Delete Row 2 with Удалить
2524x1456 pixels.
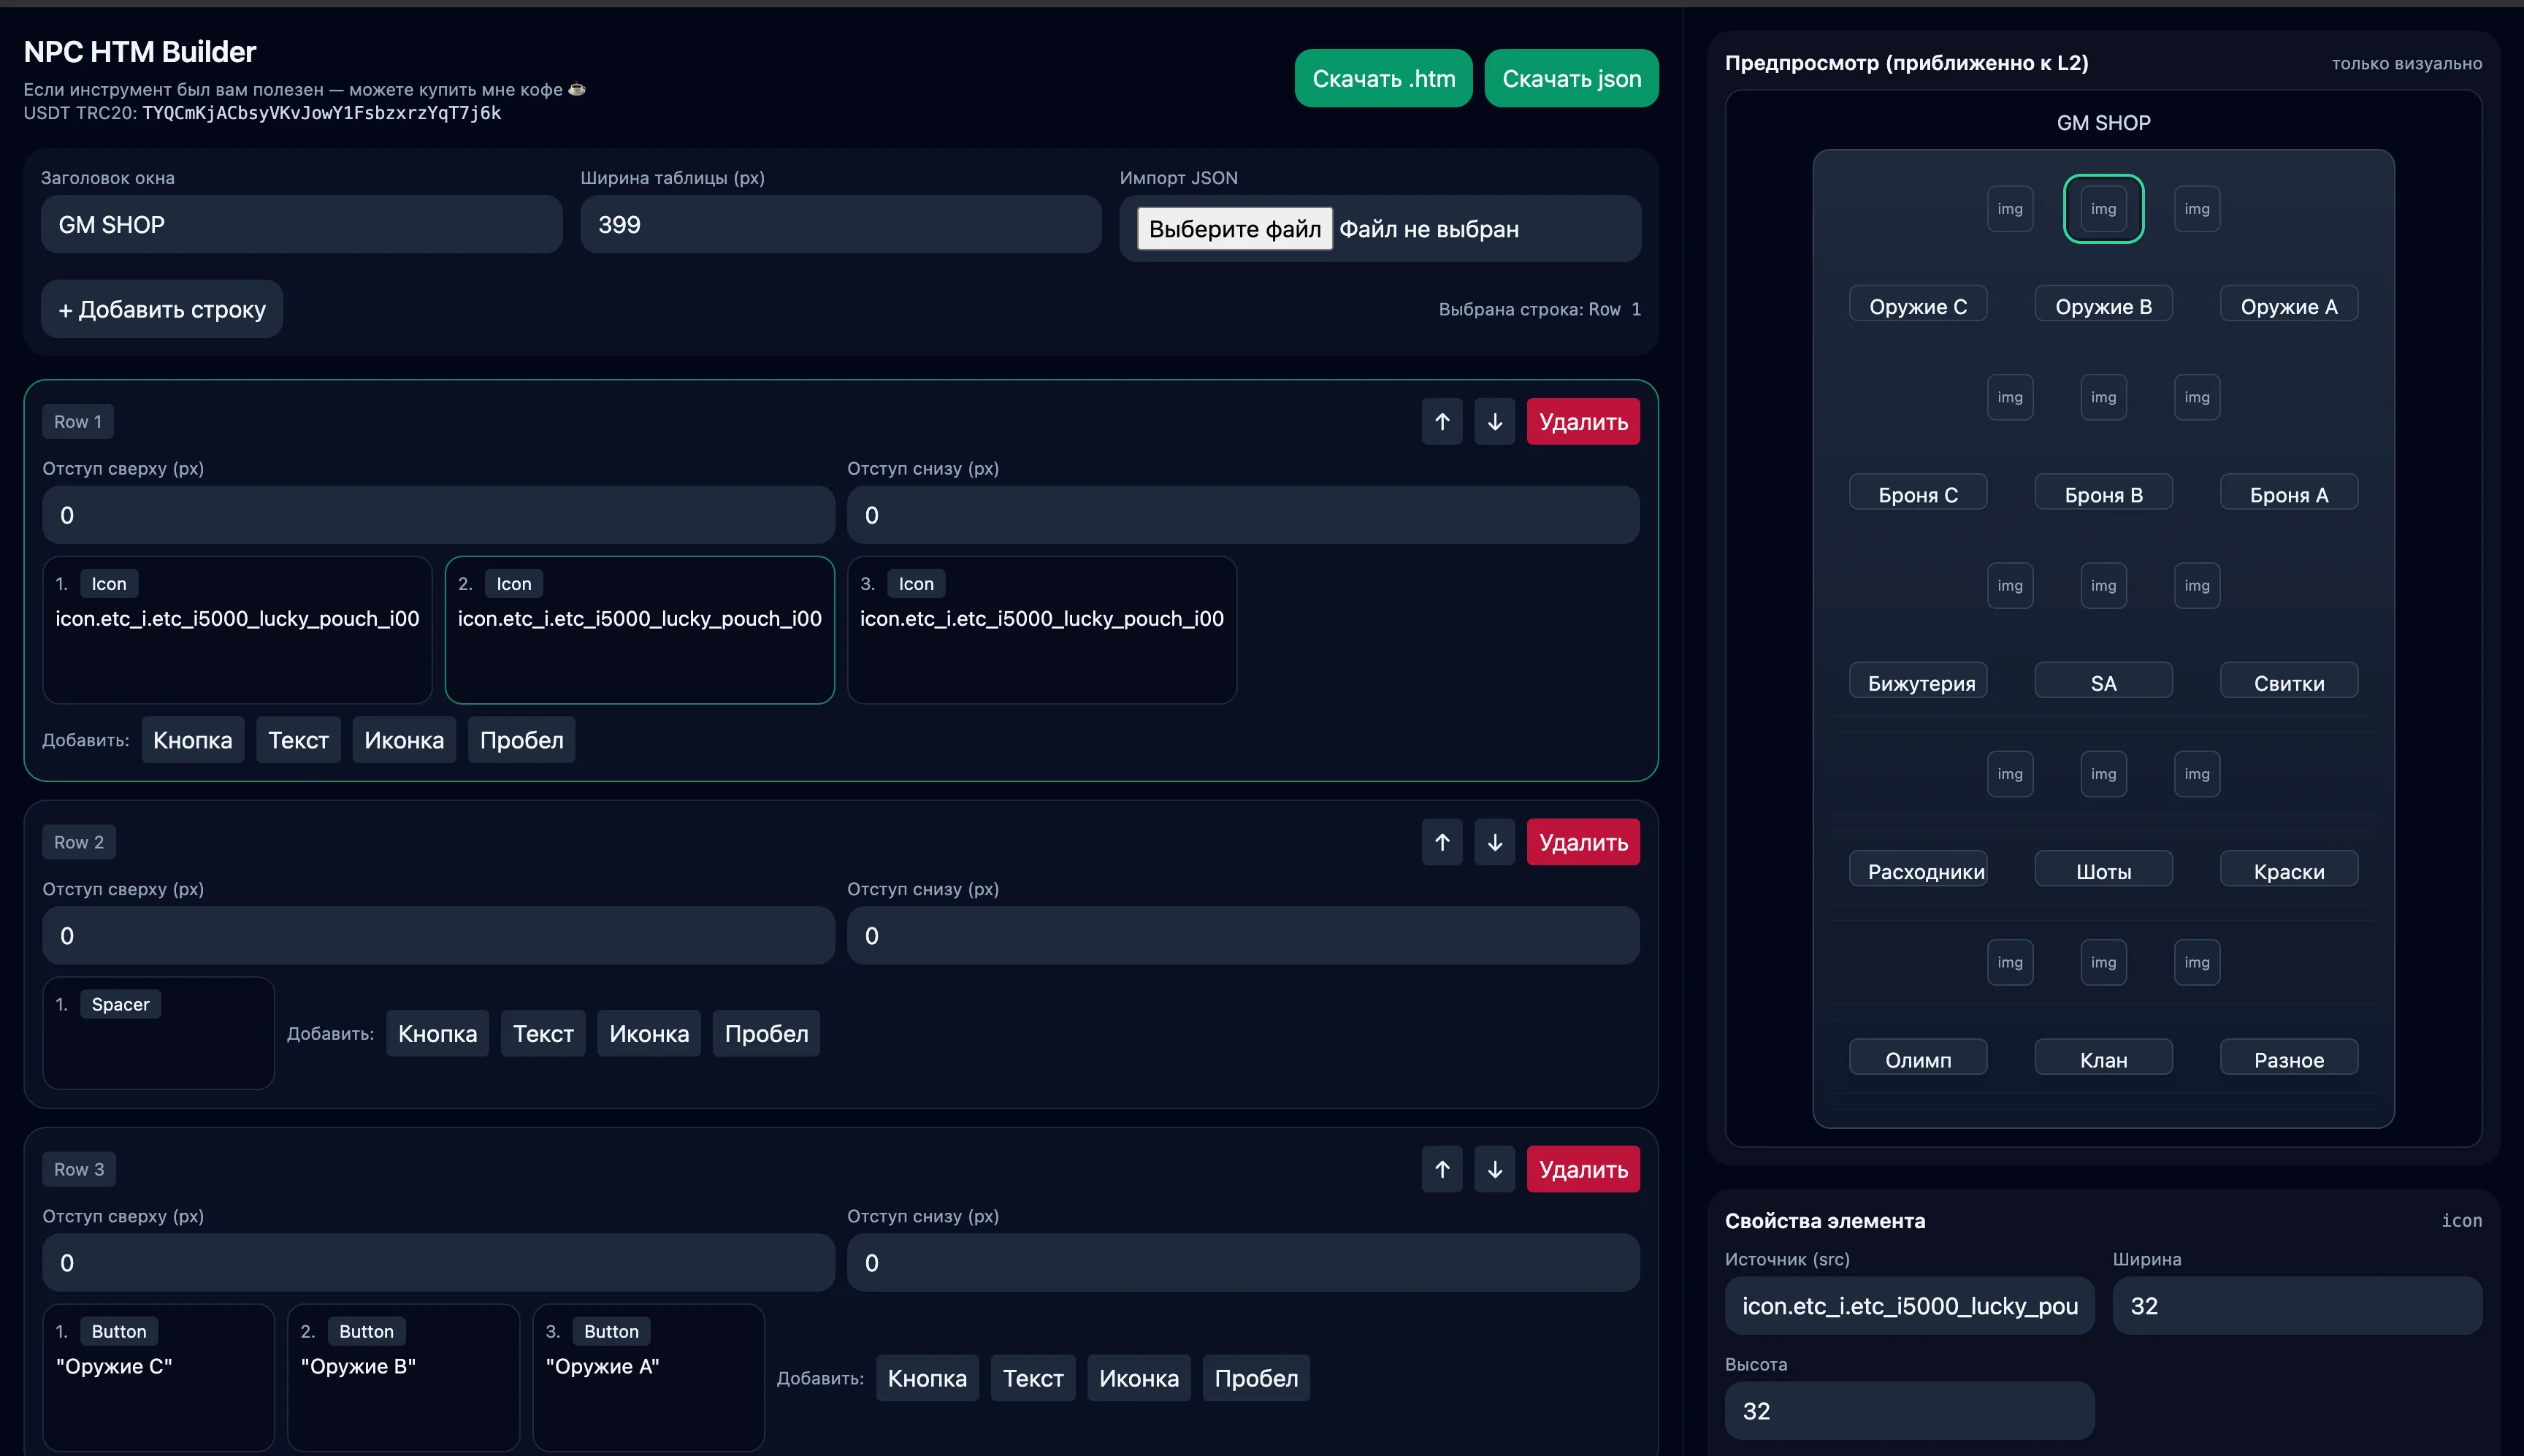(x=1583, y=842)
